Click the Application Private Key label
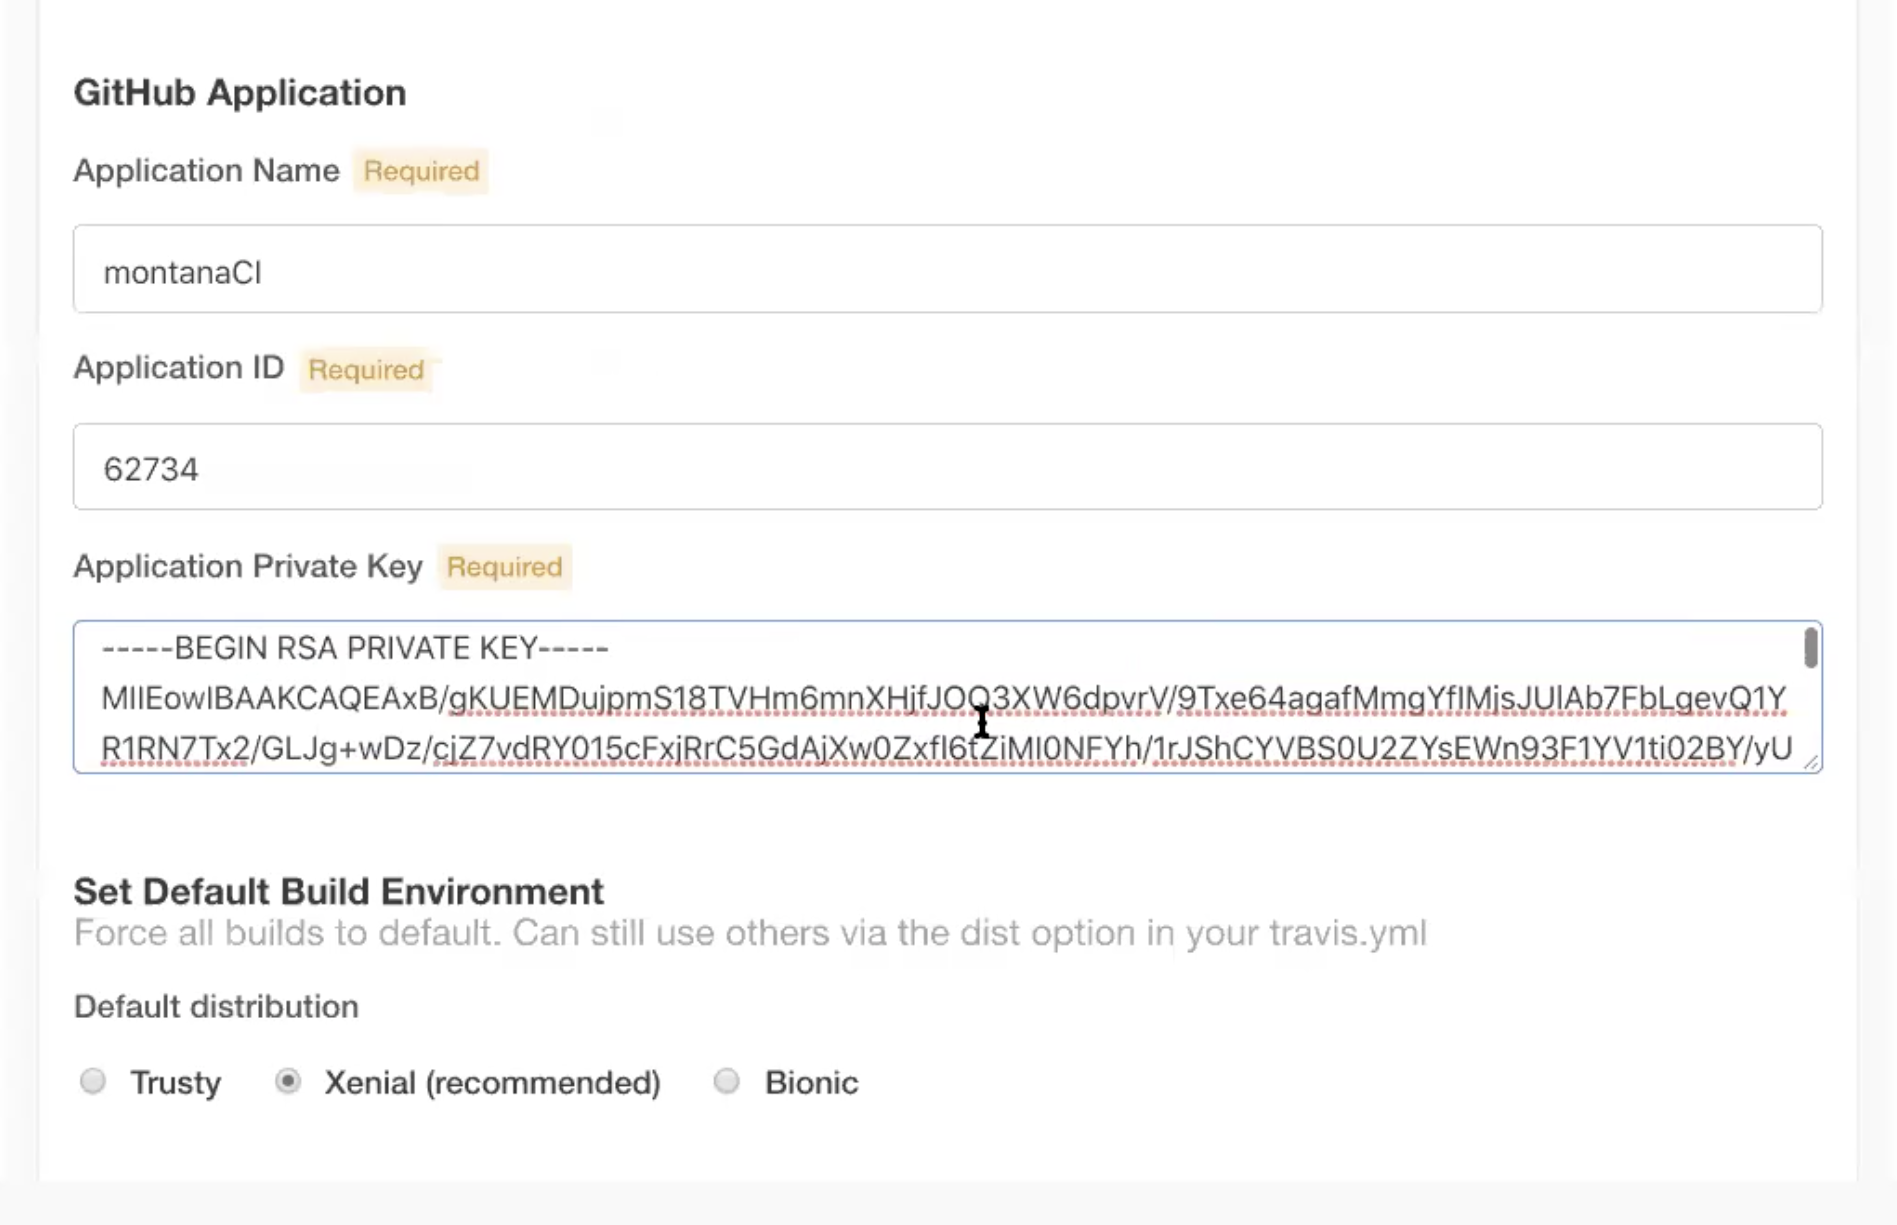 (248, 567)
